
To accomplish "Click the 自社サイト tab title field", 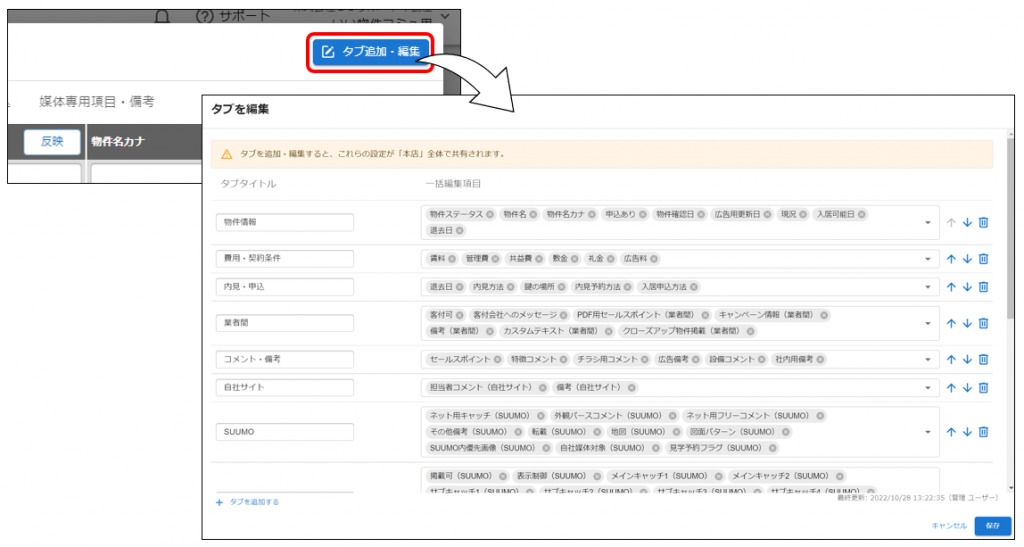I will coord(285,387).
